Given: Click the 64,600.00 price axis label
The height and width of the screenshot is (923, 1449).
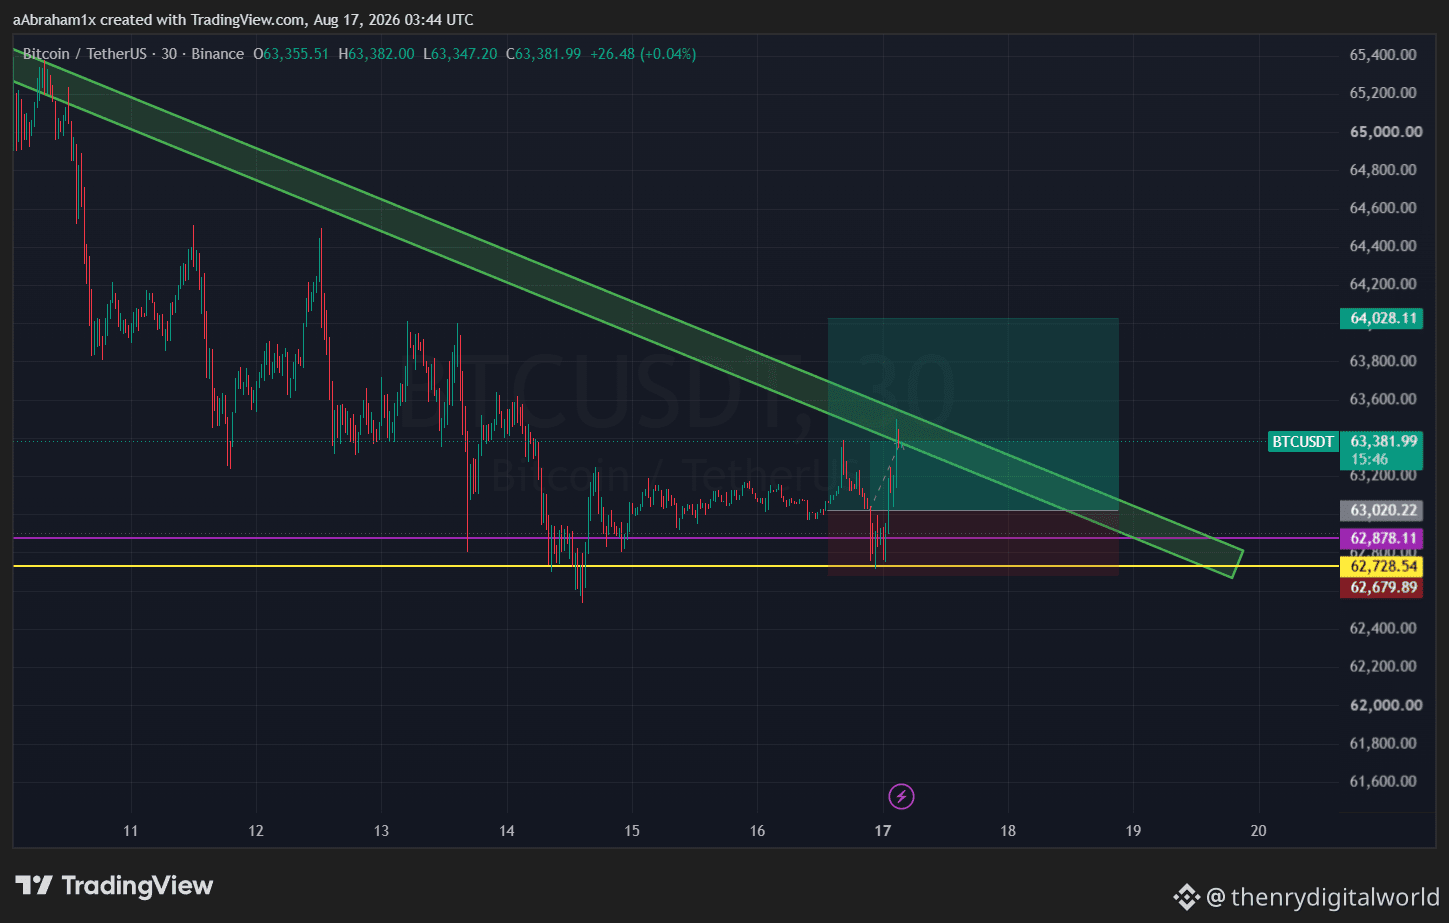Looking at the screenshot, I should coord(1383,208).
